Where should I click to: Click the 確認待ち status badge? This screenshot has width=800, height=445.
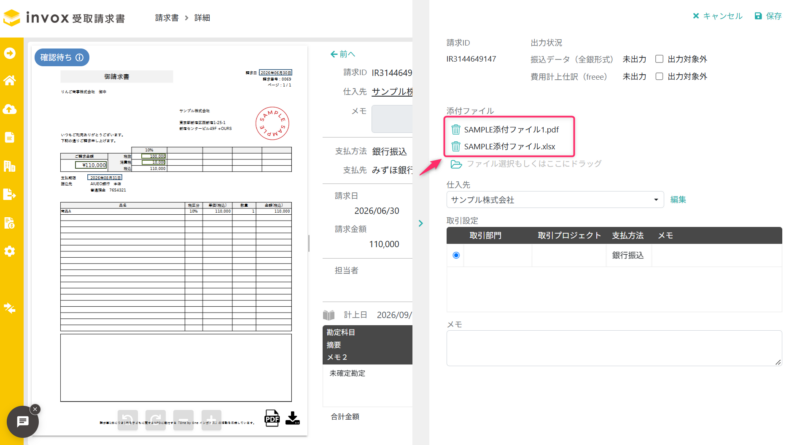click(62, 58)
